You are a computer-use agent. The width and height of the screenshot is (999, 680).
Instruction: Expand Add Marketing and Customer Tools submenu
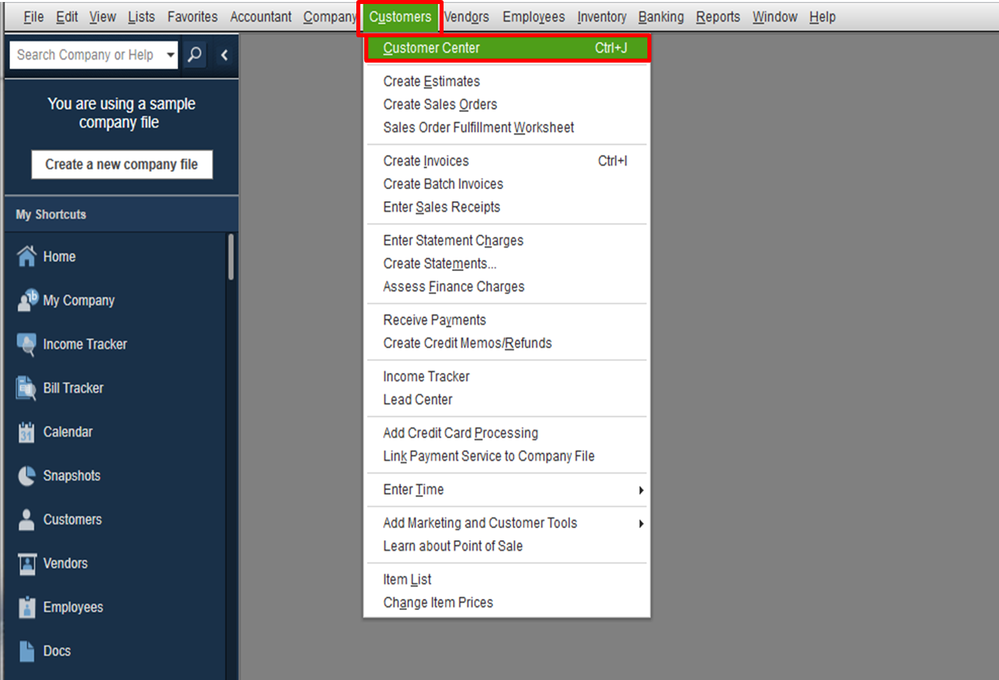[x=641, y=523]
